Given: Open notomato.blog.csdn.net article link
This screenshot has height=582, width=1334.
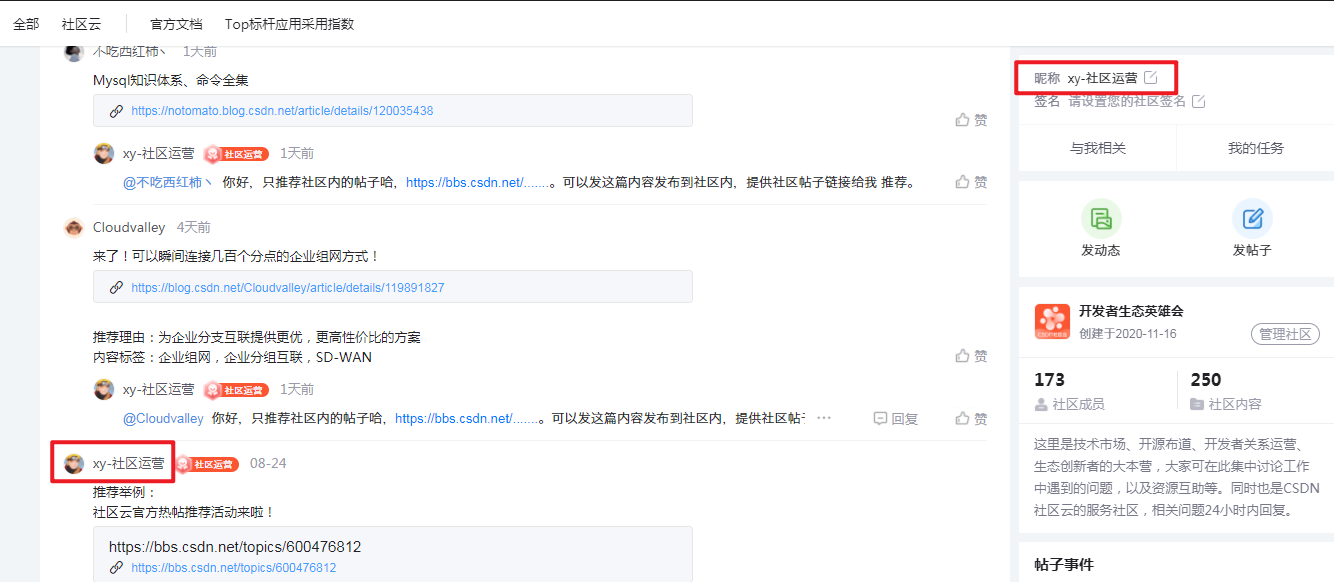Looking at the screenshot, I should click(282, 111).
